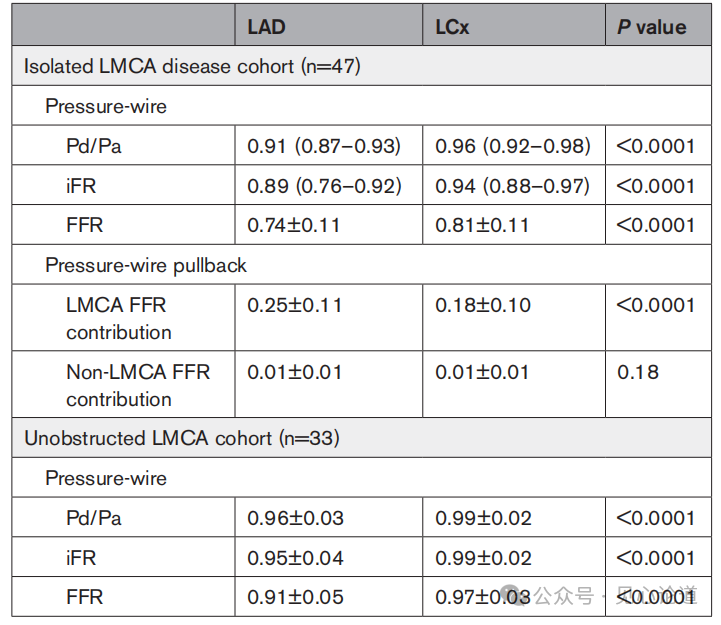Click the FFR value 0.81±0.11
Screen dimensions: 721x625
coord(482,225)
